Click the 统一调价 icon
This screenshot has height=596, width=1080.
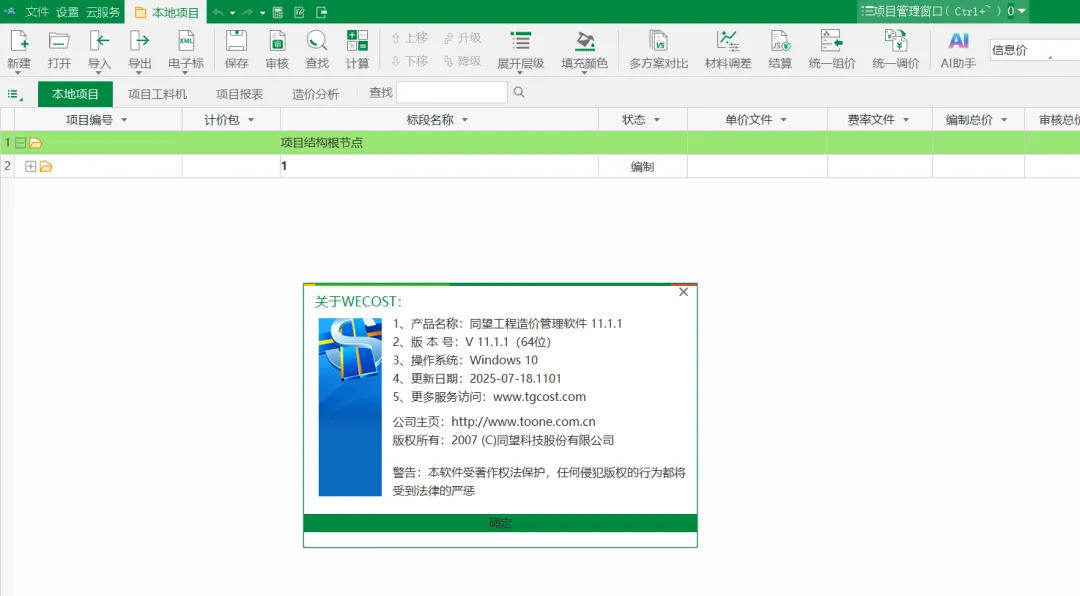pos(895,41)
